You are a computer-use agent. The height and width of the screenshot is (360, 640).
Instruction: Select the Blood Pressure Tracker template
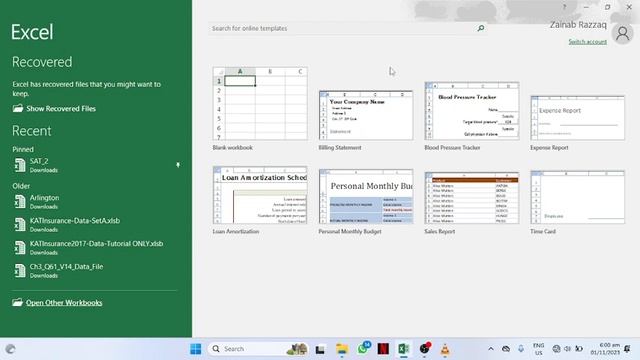pyautogui.click(x=472, y=111)
